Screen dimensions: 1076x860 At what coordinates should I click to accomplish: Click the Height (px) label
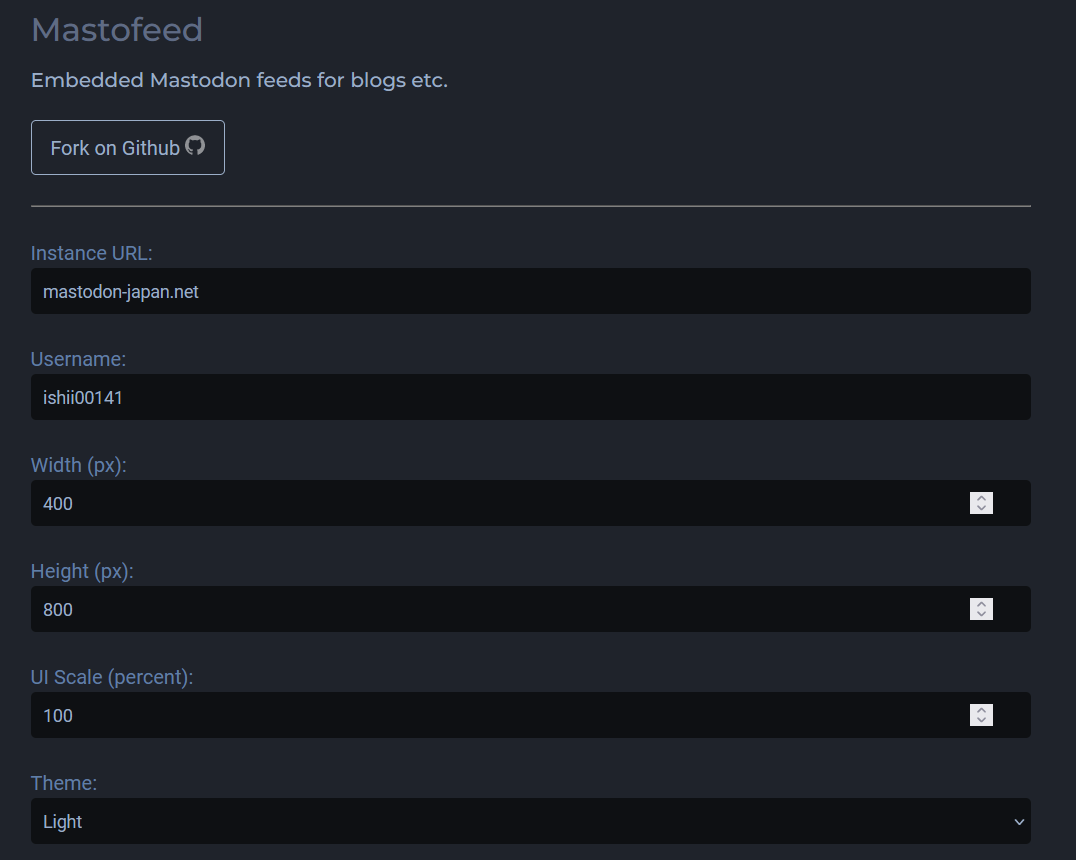[x=82, y=571]
